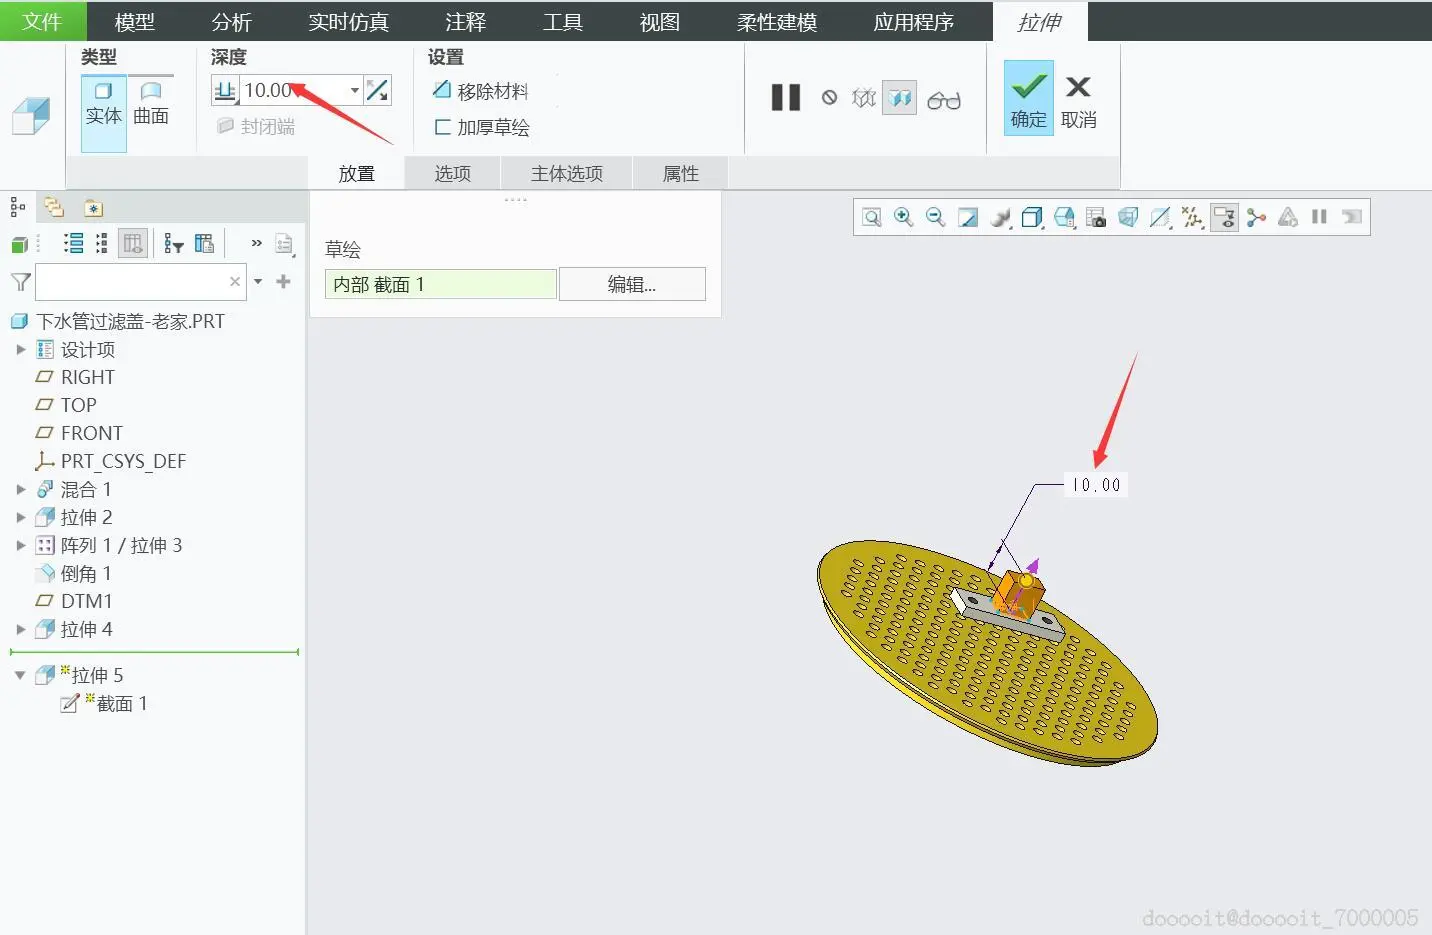Open the depth value dropdown arrow
The width and height of the screenshot is (1432, 935).
[354, 90]
